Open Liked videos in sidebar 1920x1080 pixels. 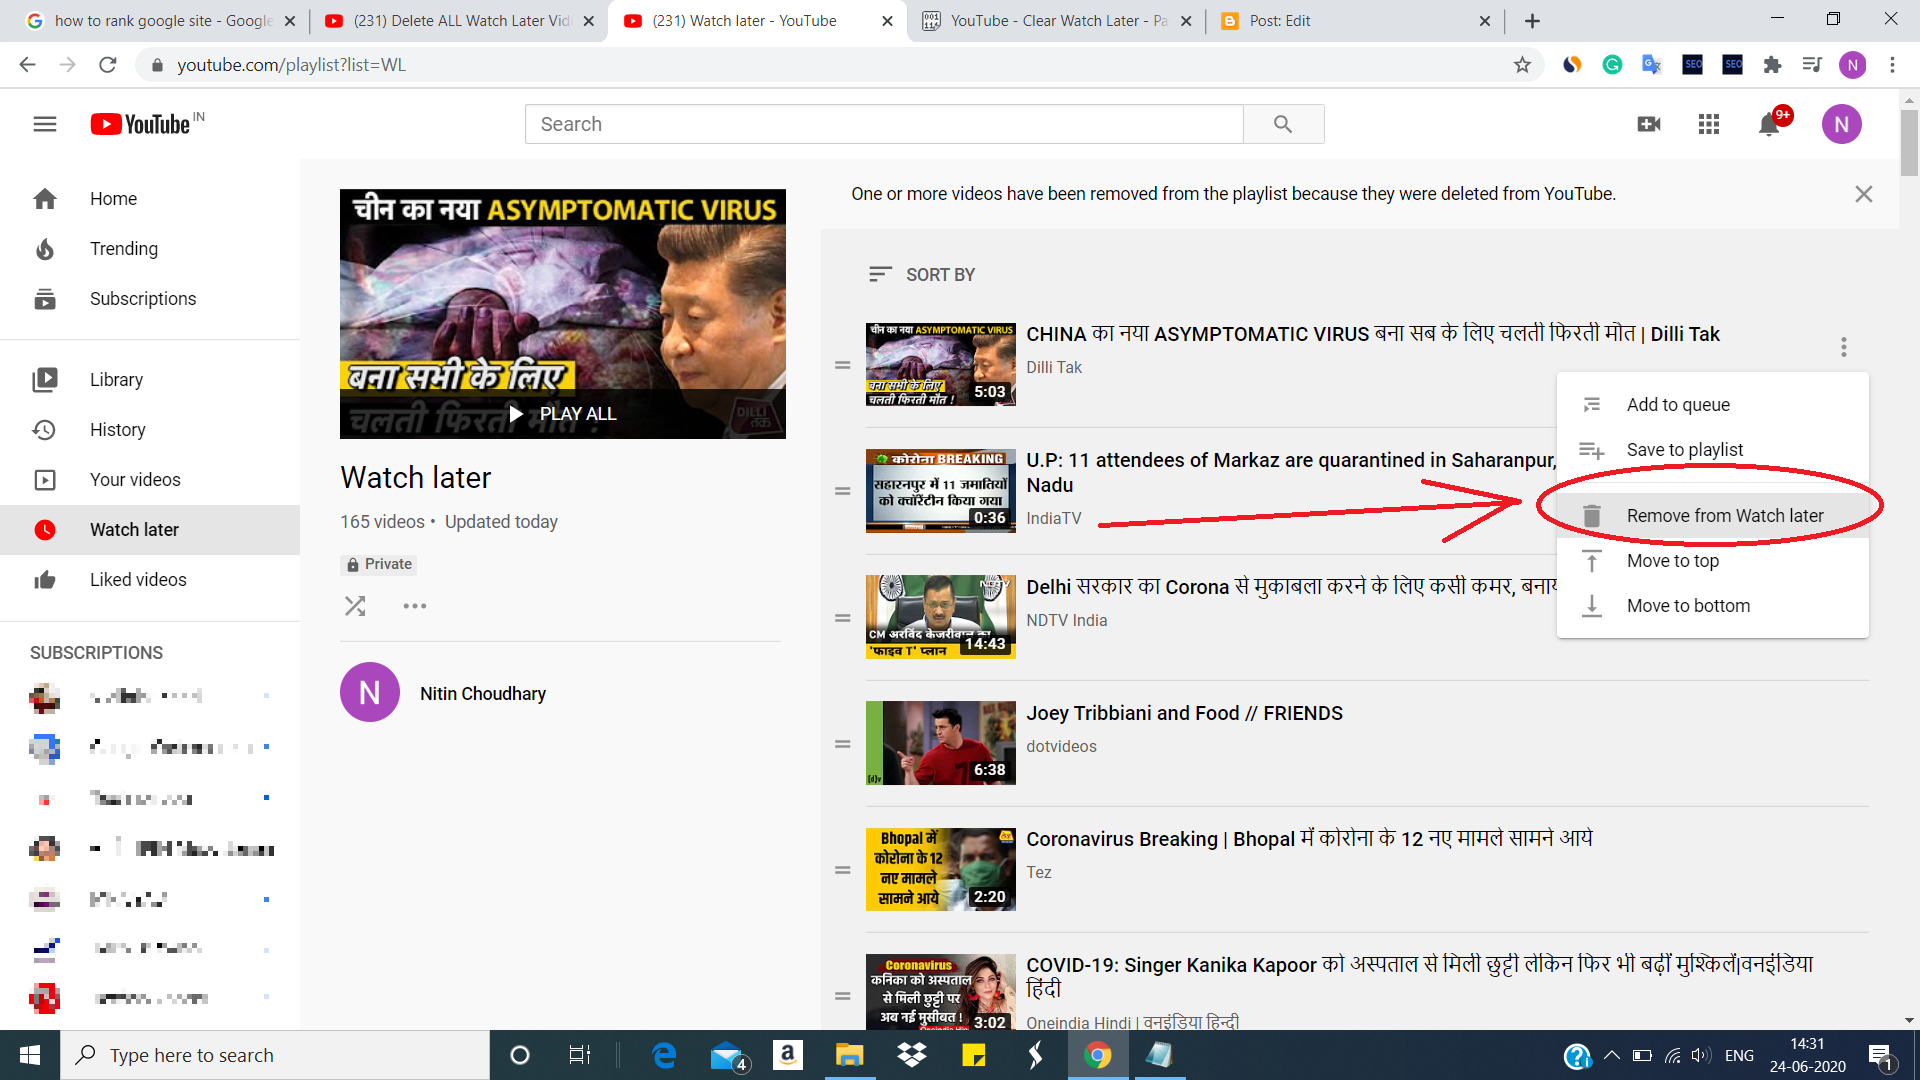tap(150, 580)
